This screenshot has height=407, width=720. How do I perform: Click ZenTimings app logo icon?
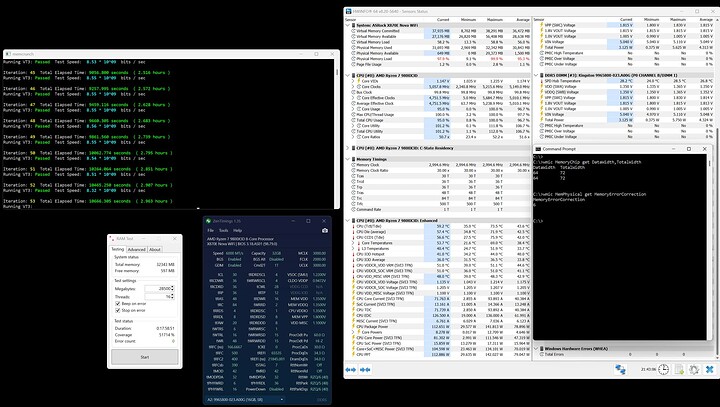[x=208, y=221]
